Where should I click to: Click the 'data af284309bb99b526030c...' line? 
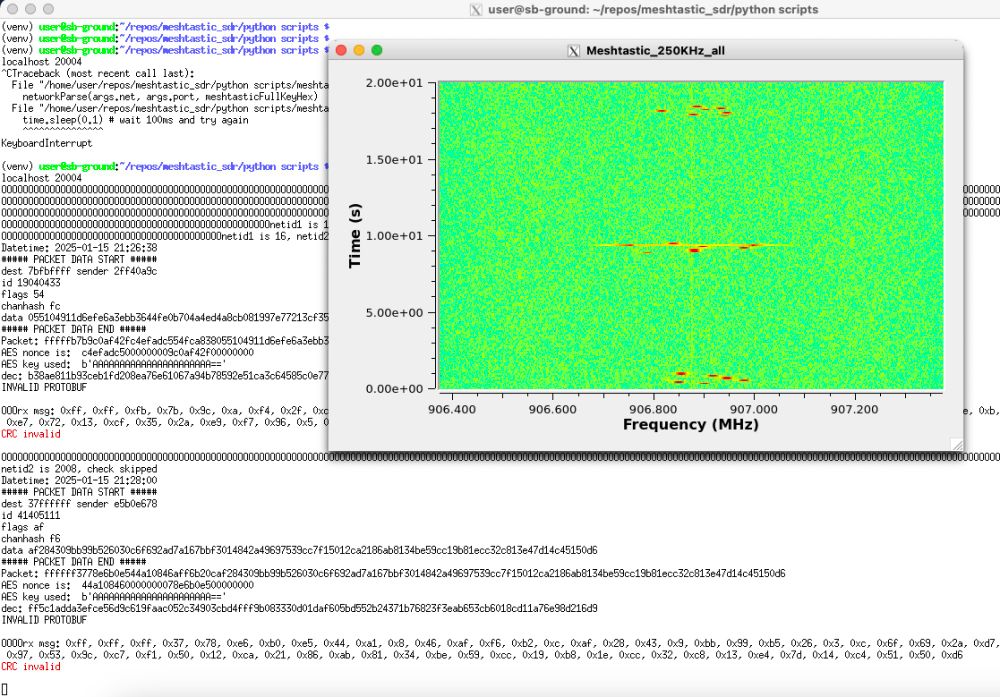tap(300, 550)
